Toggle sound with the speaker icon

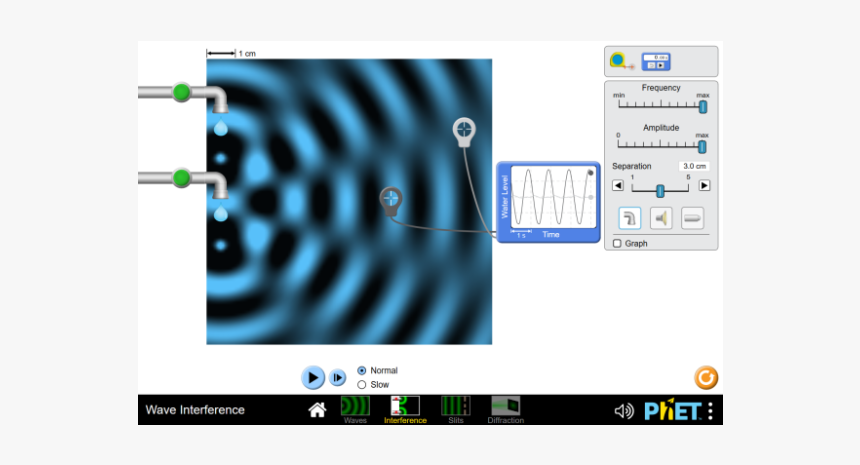tap(624, 411)
